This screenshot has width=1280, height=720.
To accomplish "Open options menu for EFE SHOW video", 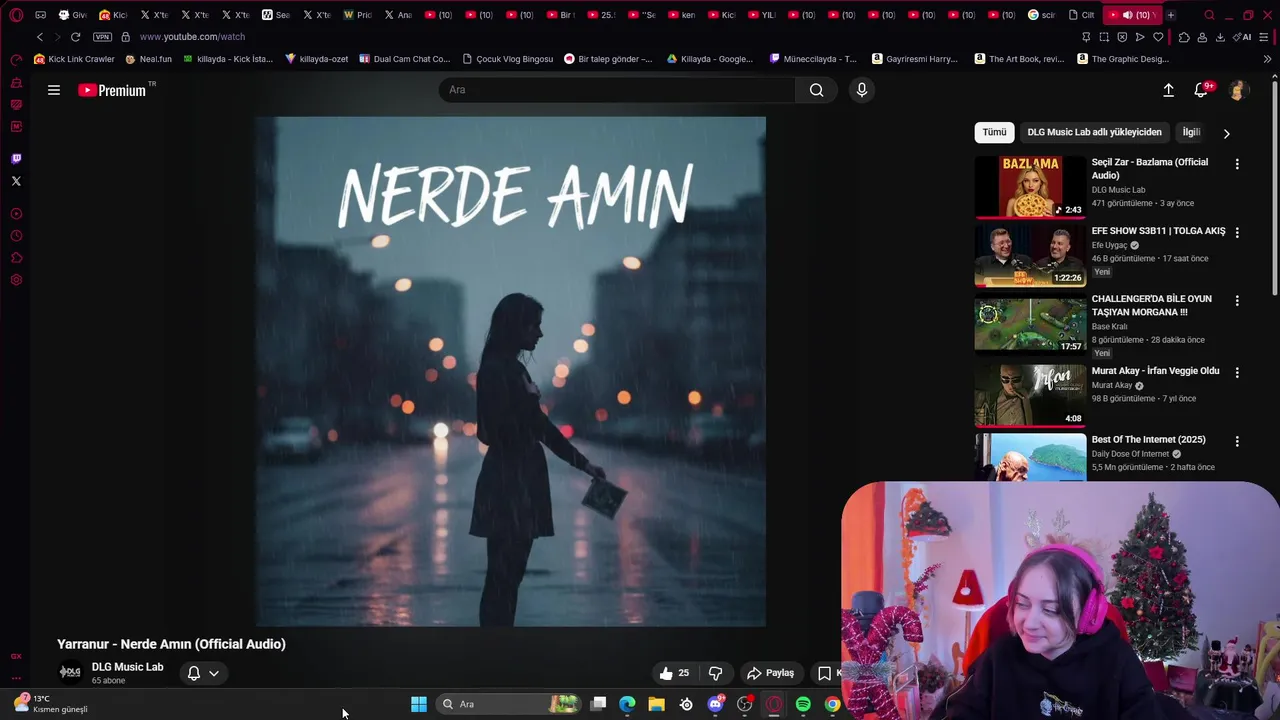I will click(x=1237, y=232).
